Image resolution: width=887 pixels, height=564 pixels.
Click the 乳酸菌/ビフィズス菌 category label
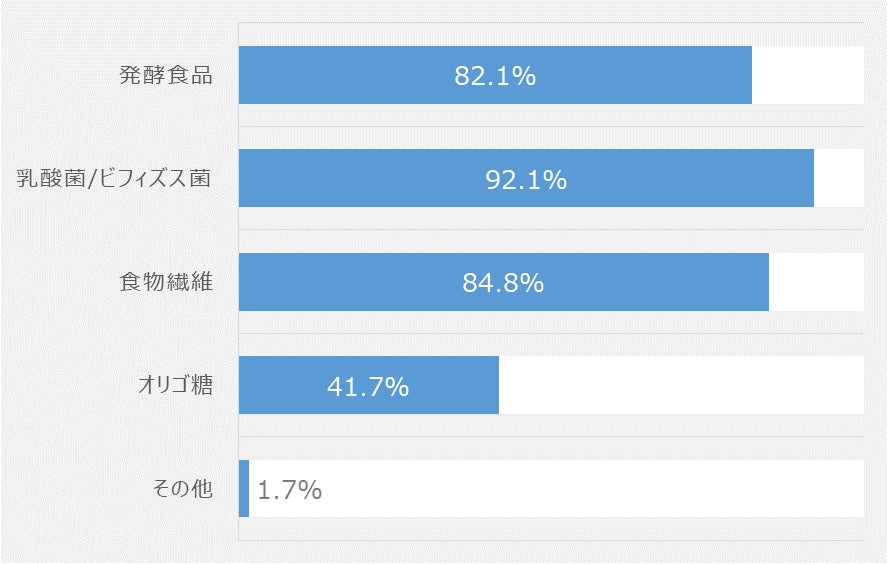click(114, 178)
